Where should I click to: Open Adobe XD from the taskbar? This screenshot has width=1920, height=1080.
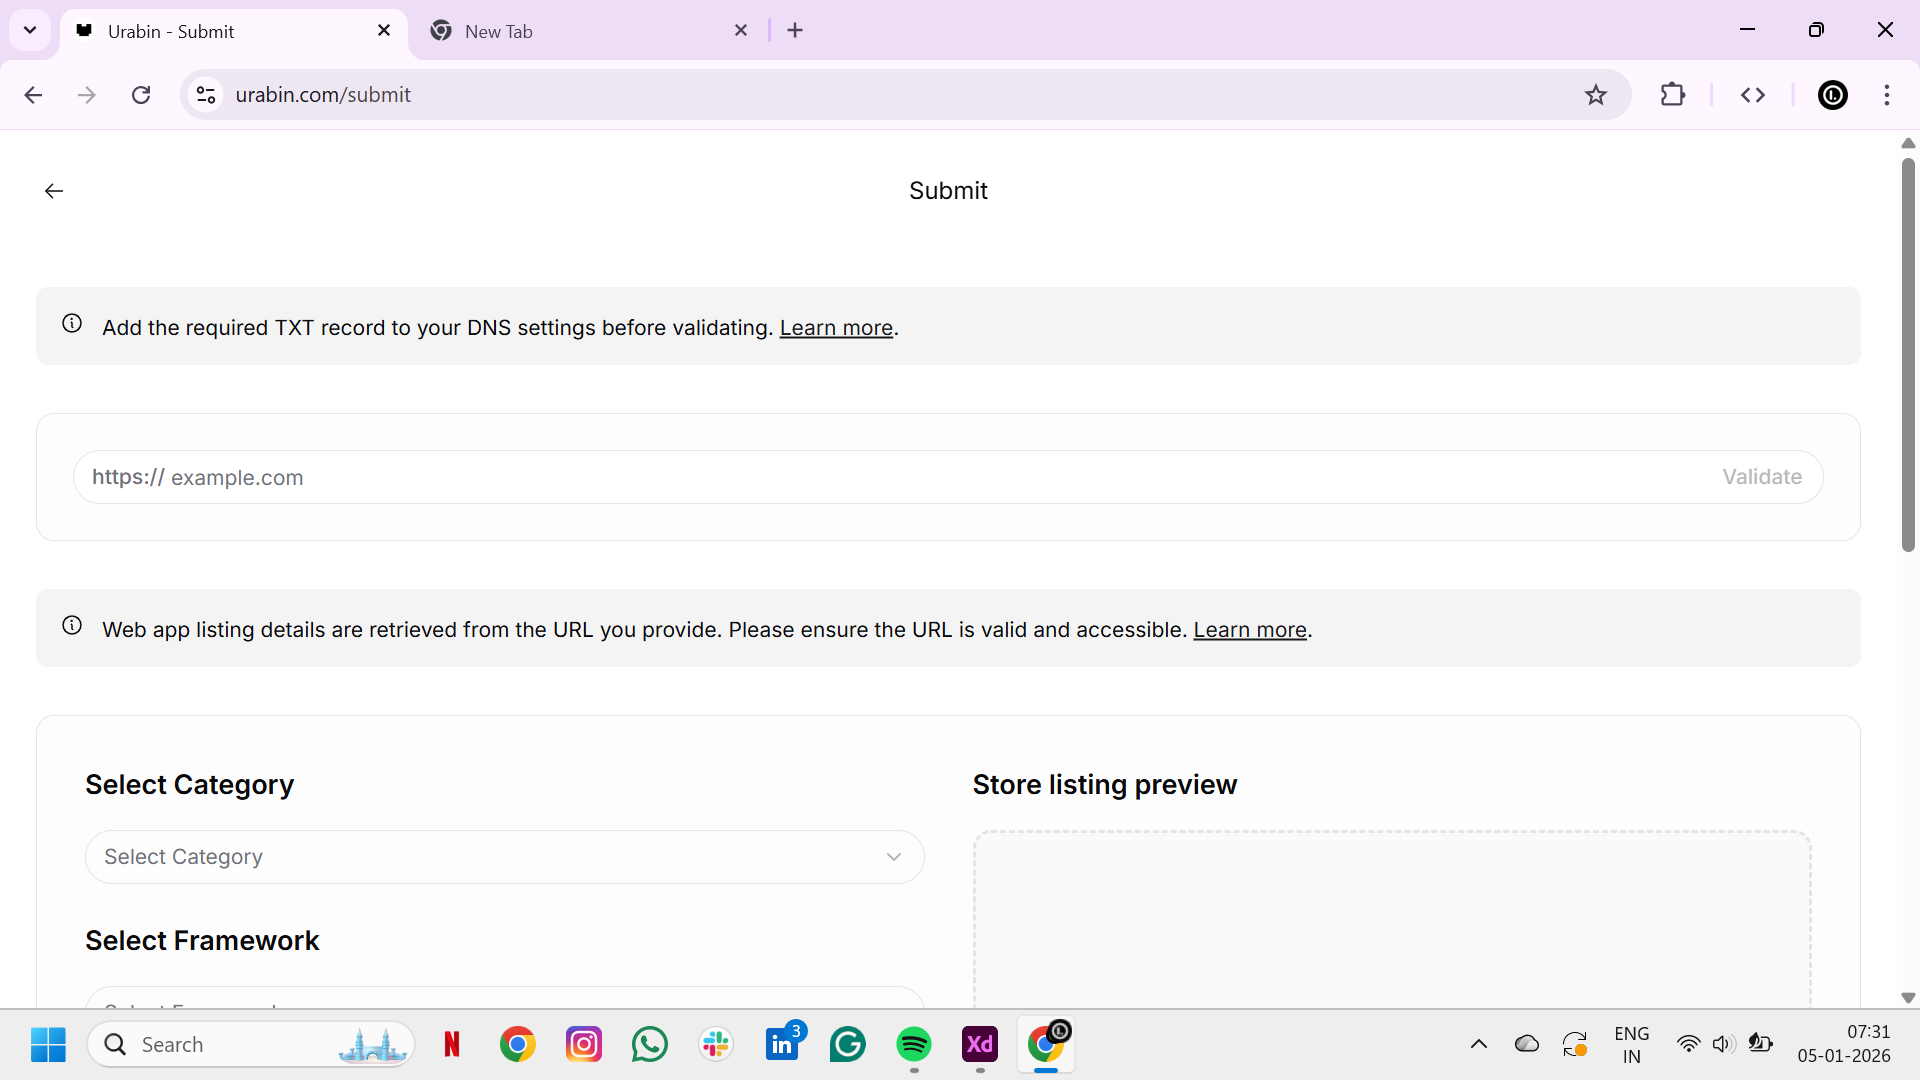979,1045
